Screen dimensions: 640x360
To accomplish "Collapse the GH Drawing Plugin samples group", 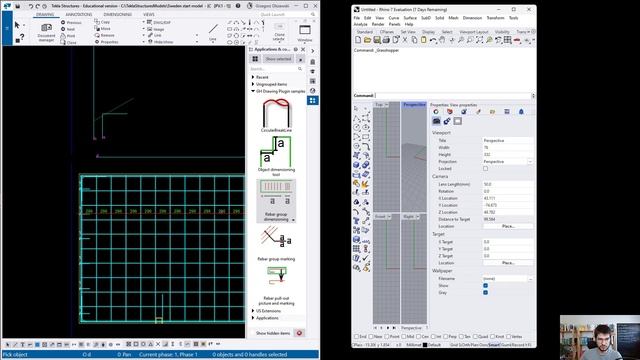I will tap(253, 91).
